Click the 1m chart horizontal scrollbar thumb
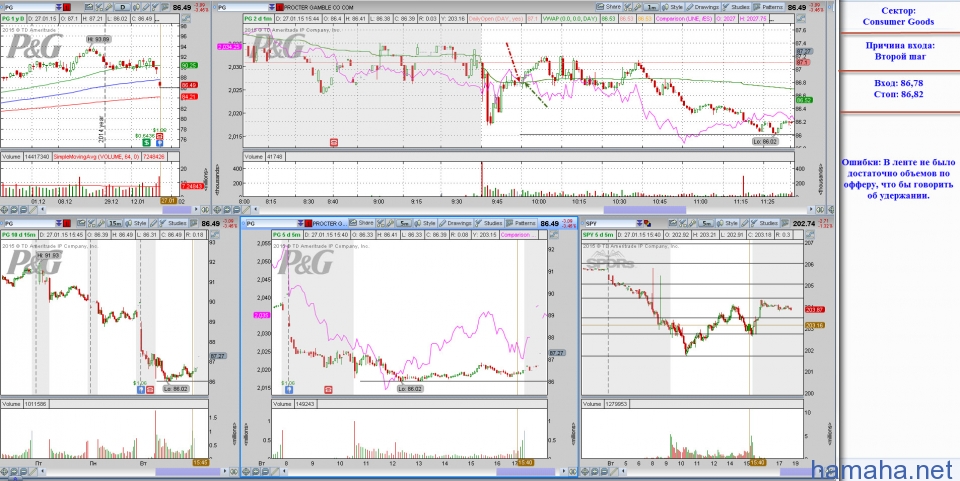Image resolution: width=960 pixels, height=481 pixels. (x=645, y=210)
